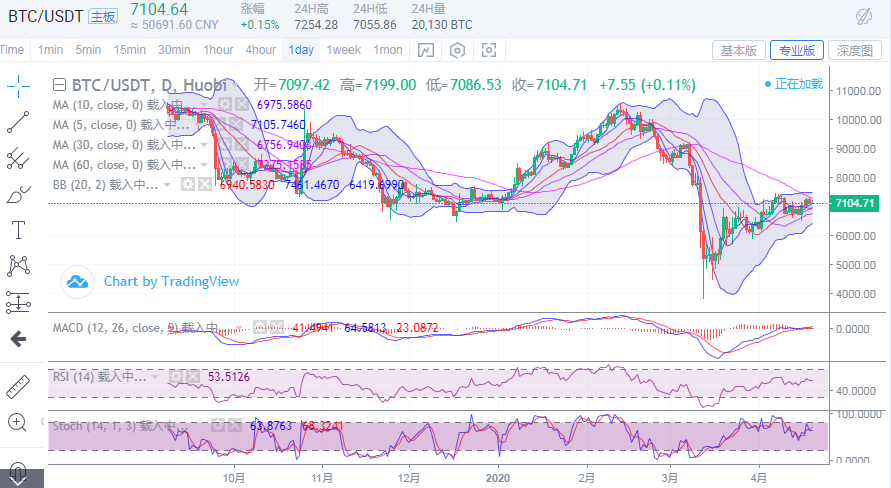The width and height of the screenshot is (891, 488).
Task: Select the pitchfork drawing tool
Action: 18,159
